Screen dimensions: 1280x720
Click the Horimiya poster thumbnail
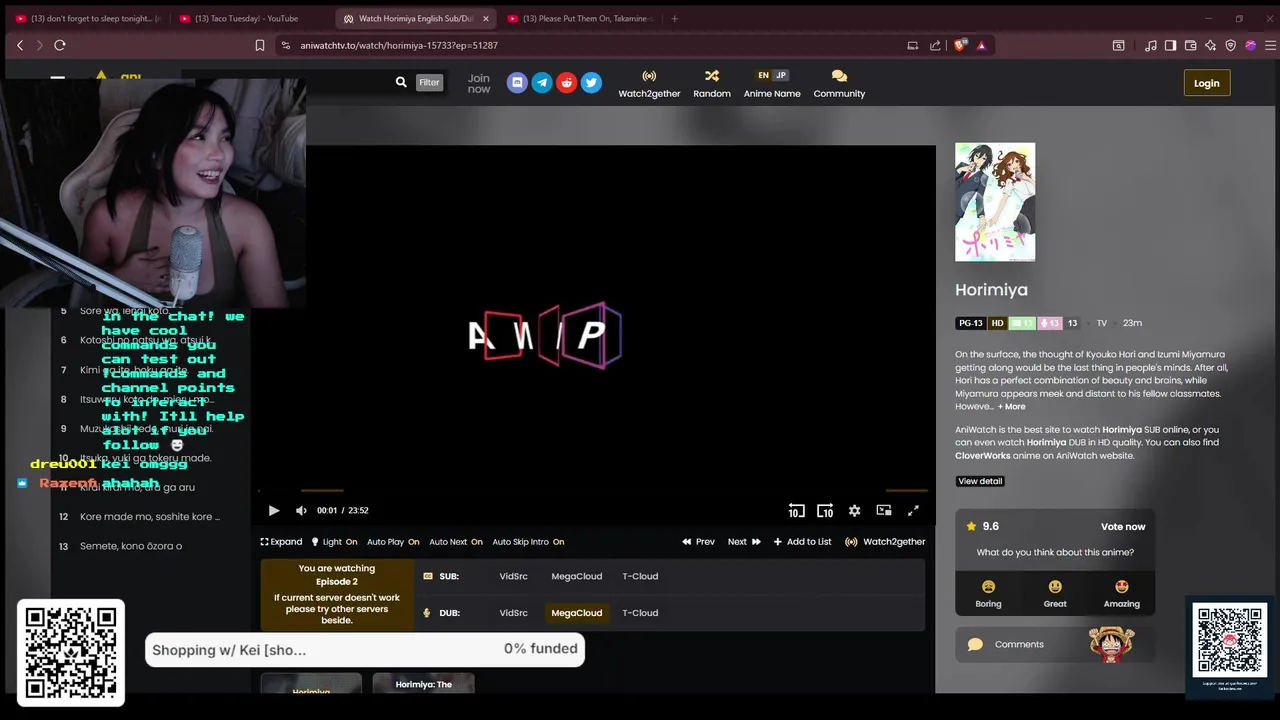tap(995, 202)
